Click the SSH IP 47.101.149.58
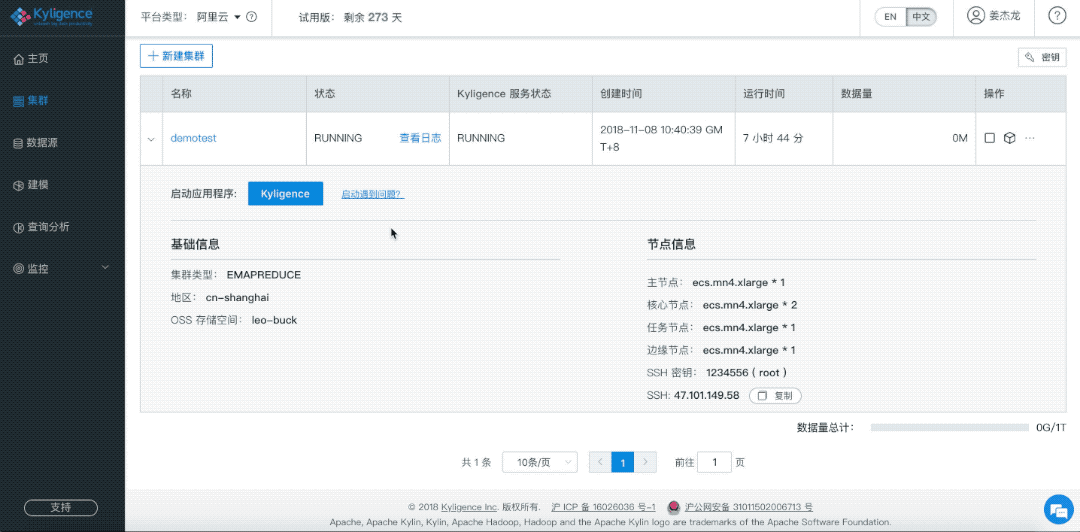 [x=707, y=396]
